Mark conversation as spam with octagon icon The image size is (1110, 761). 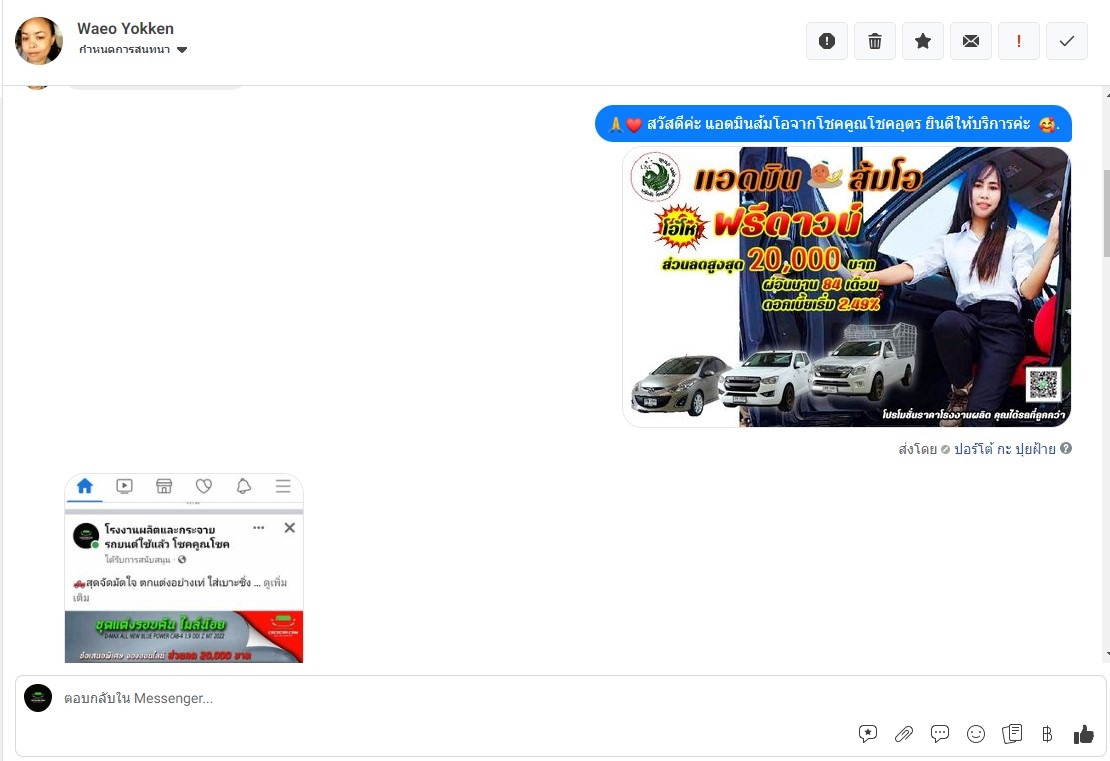[827, 41]
